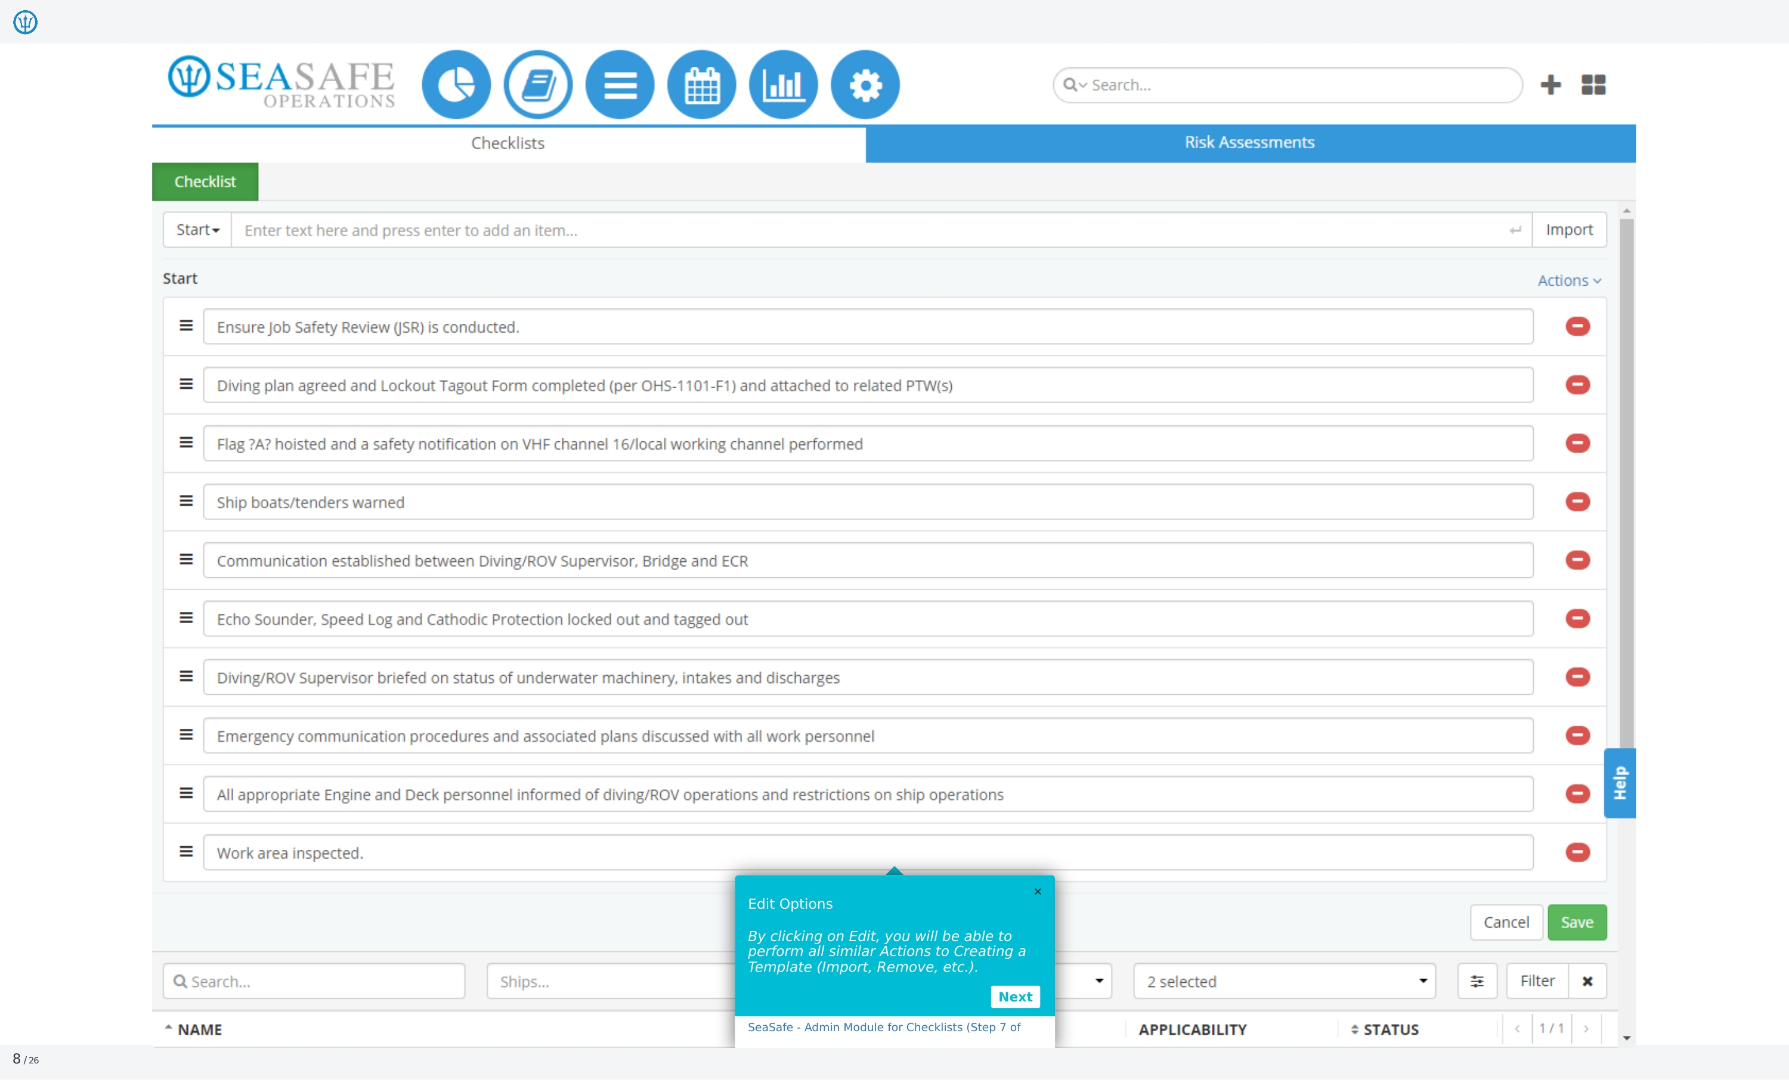
Task: Click the SeaSafe Operations logo
Action: (x=281, y=82)
